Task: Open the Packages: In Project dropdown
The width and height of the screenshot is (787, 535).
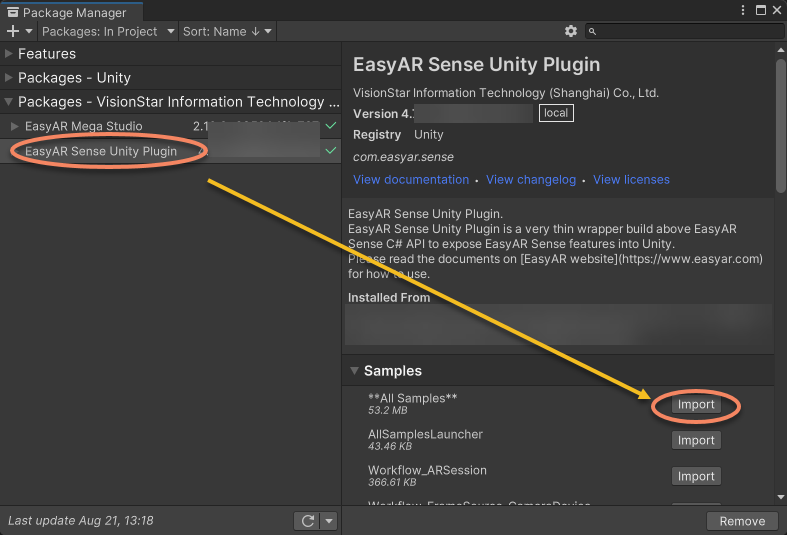Action: pyautogui.click(x=108, y=31)
